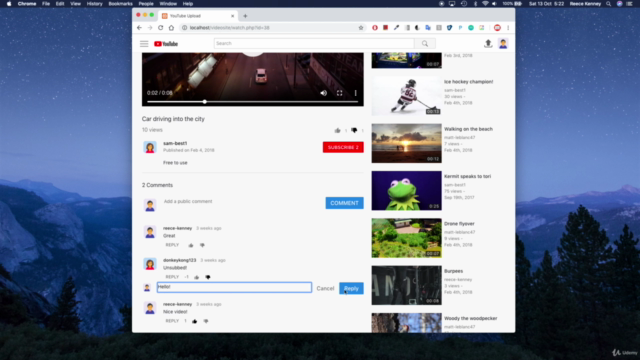
Task: Dislike the 'Unsubbed!' comment
Action: [x=208, y=277]
